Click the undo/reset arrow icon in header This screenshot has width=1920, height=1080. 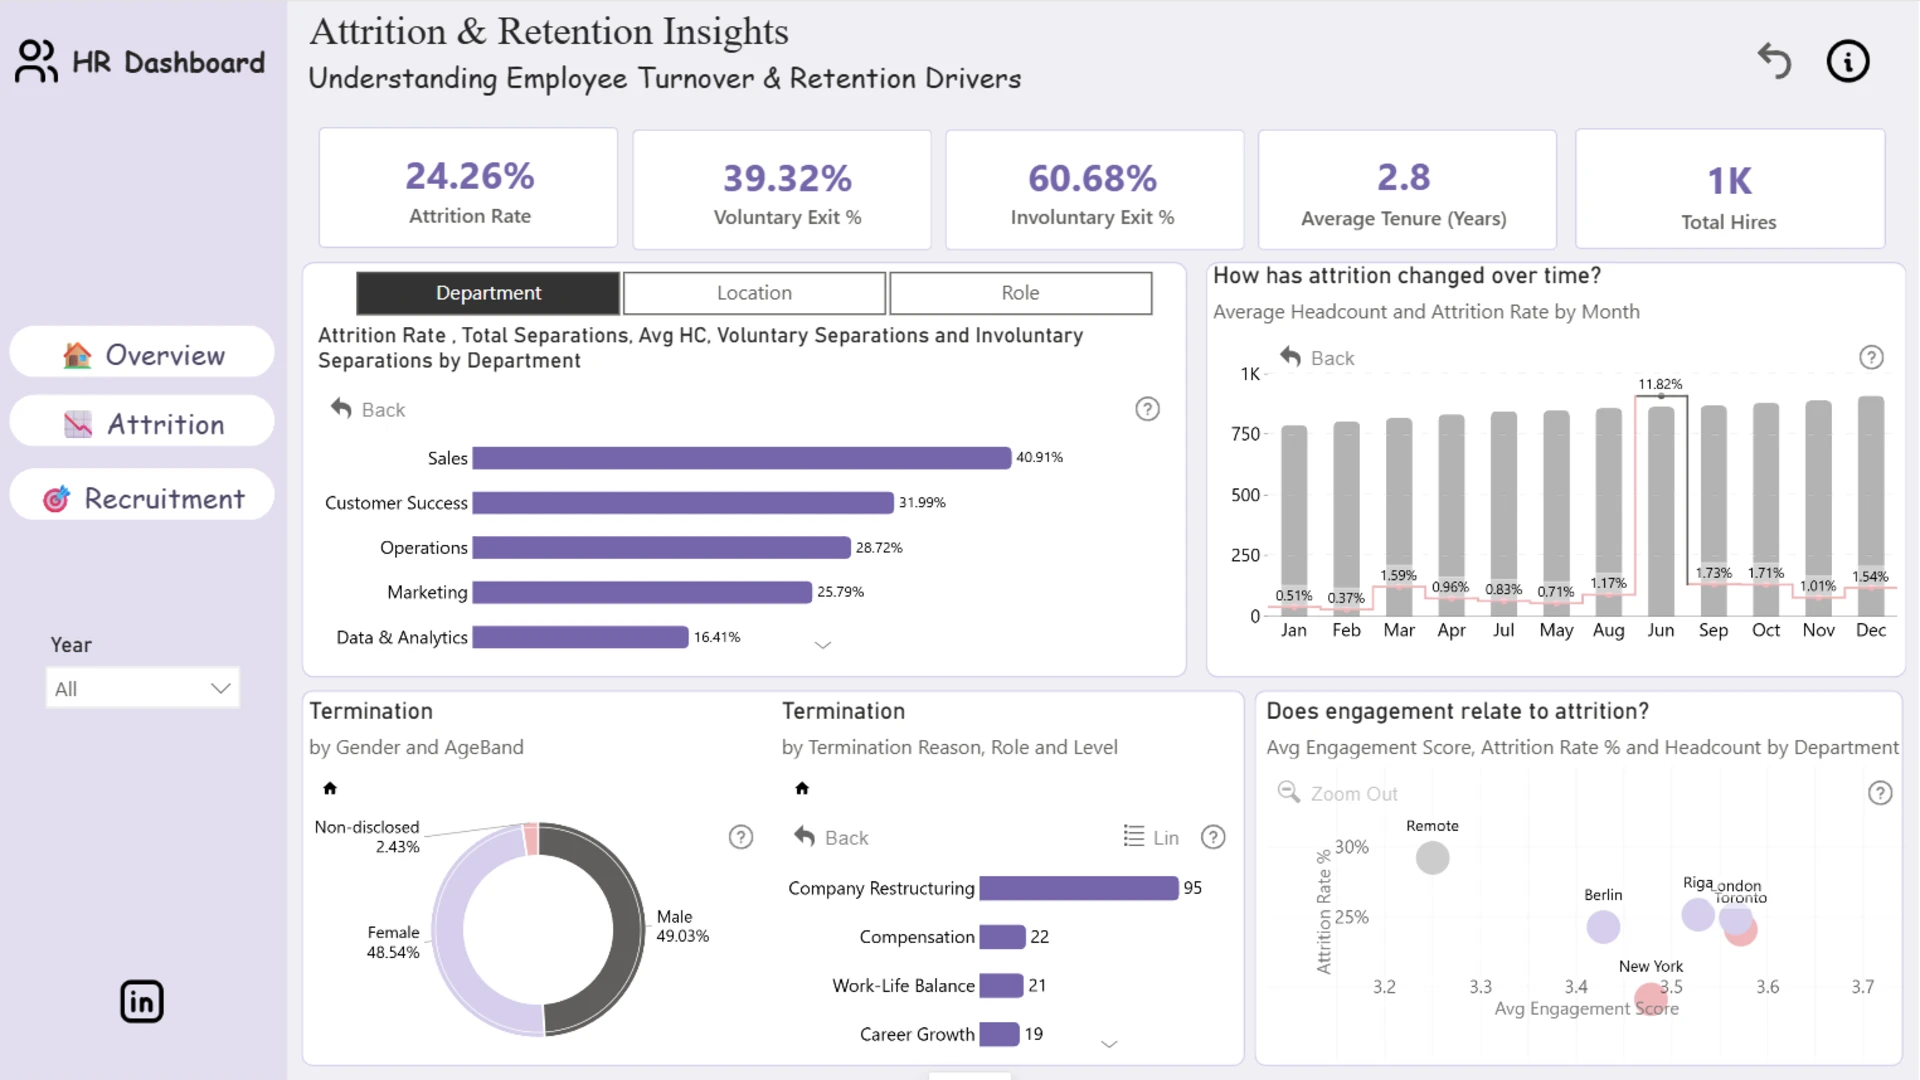tap(1774, 61)
